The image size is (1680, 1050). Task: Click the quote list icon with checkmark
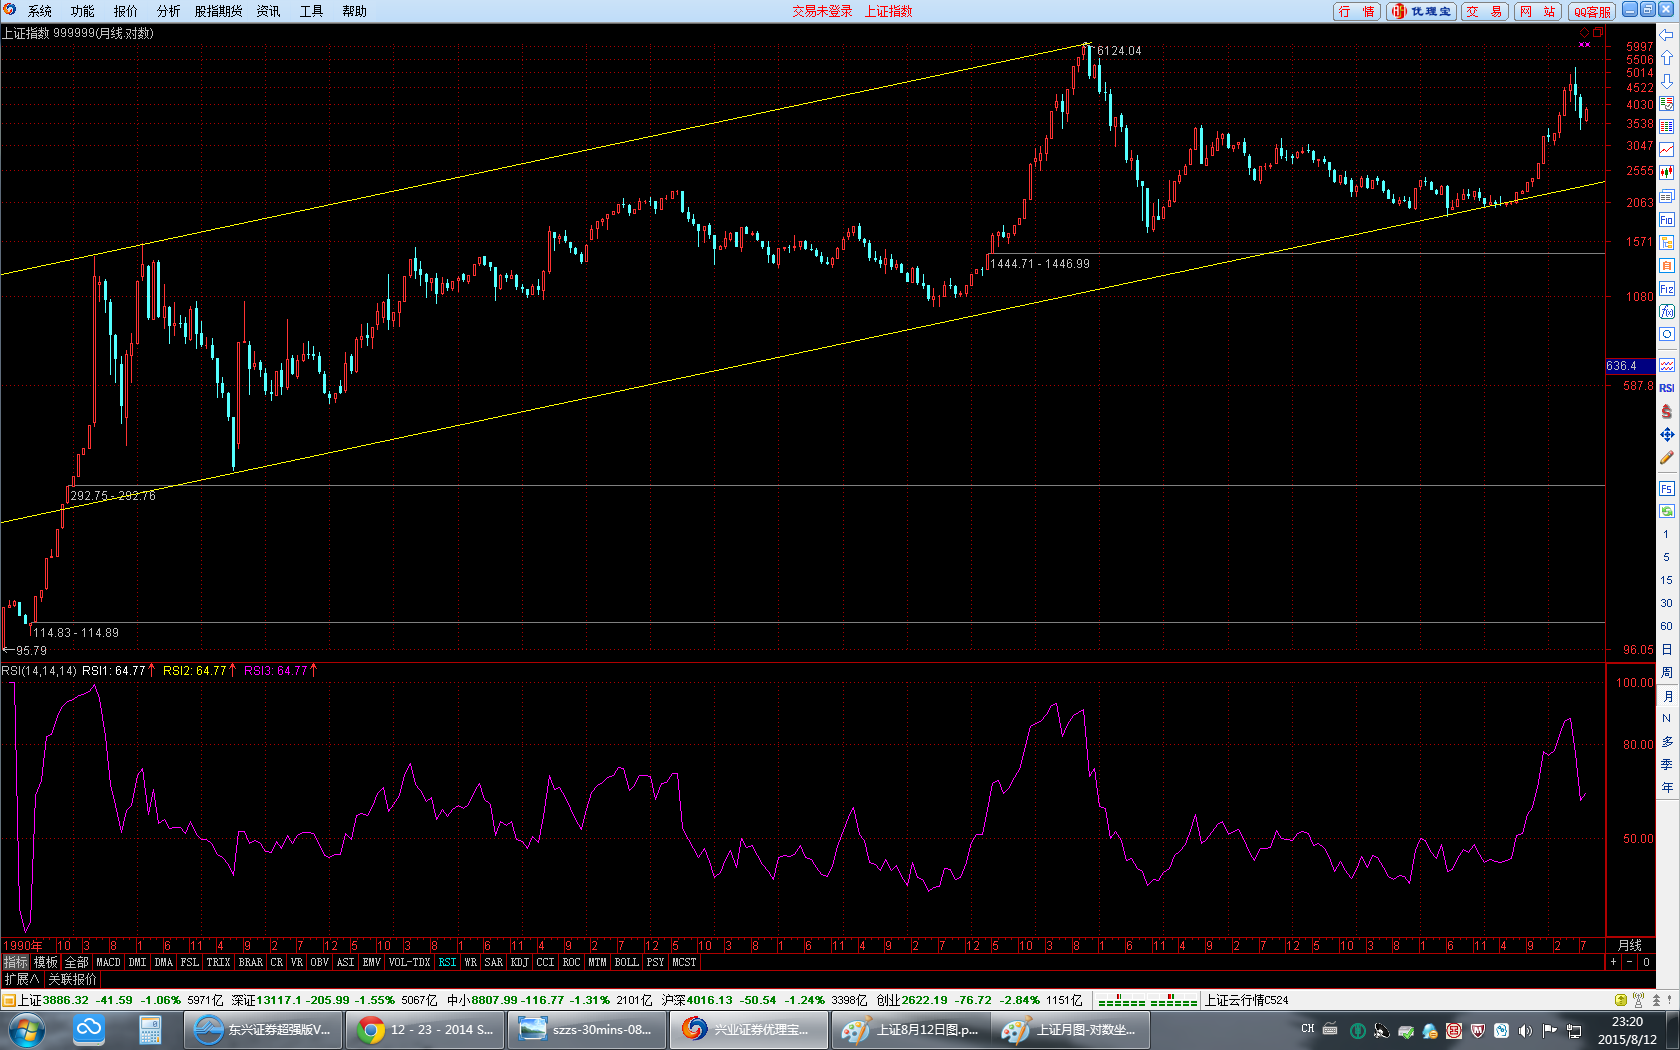click(x=1666, y=104)
